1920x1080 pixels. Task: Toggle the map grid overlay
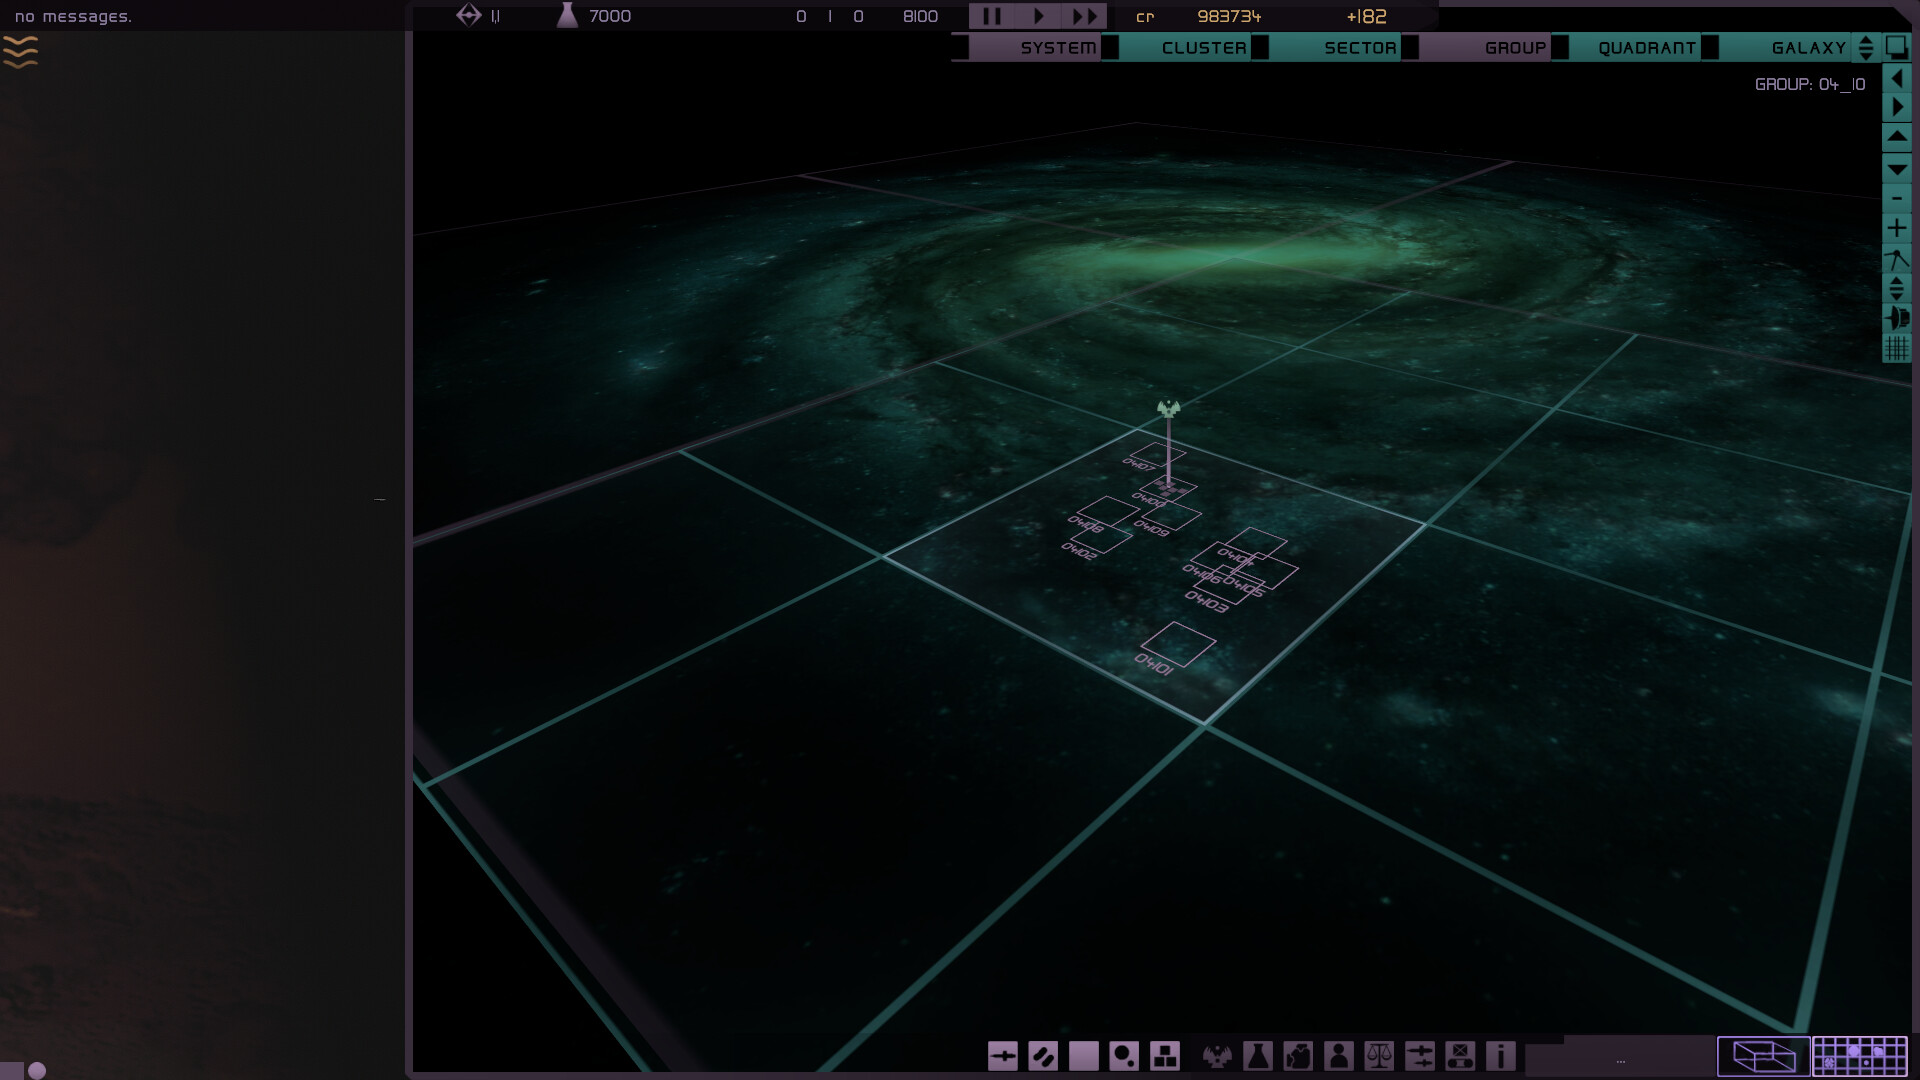[x=1896, y=348]
